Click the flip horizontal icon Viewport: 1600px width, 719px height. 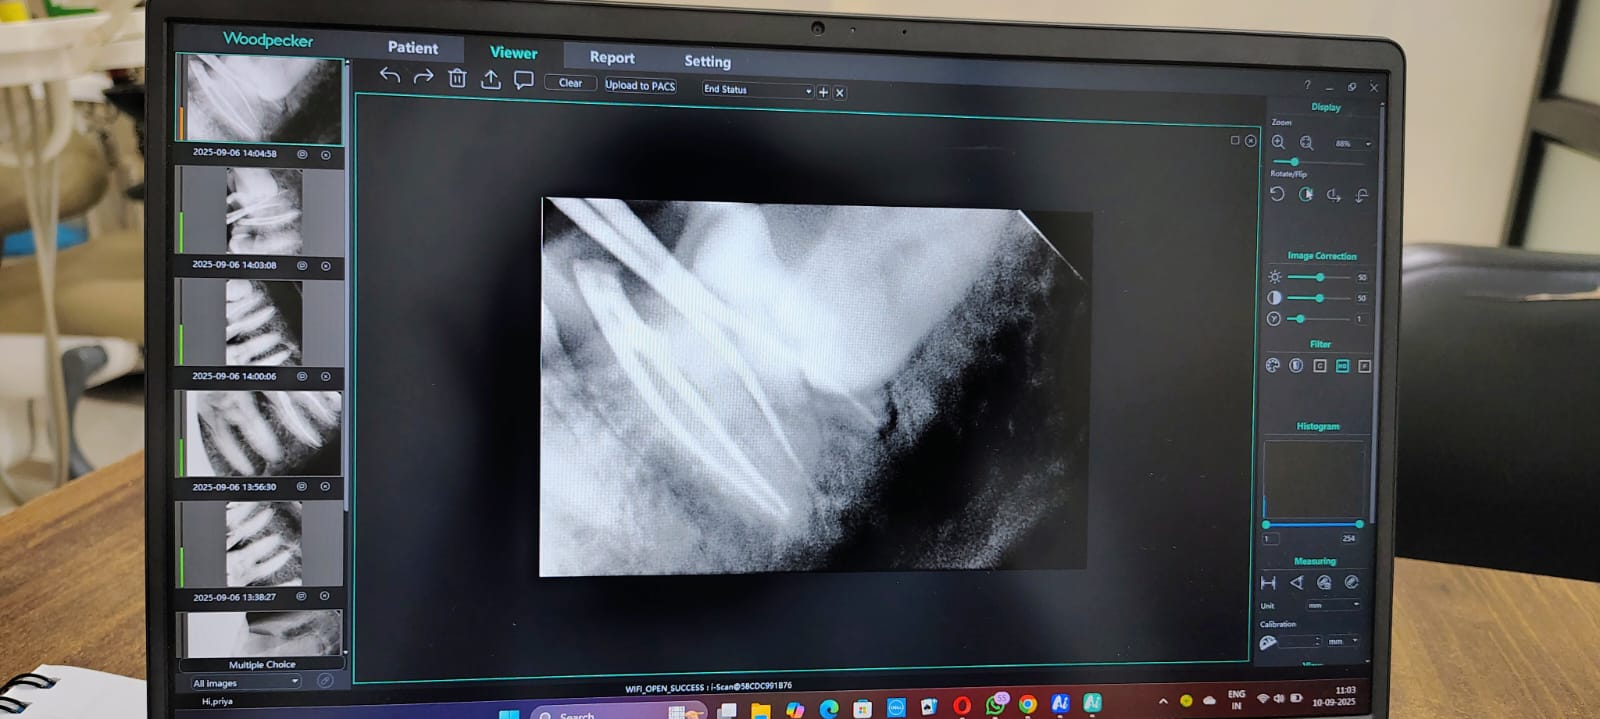[1334, 195]
